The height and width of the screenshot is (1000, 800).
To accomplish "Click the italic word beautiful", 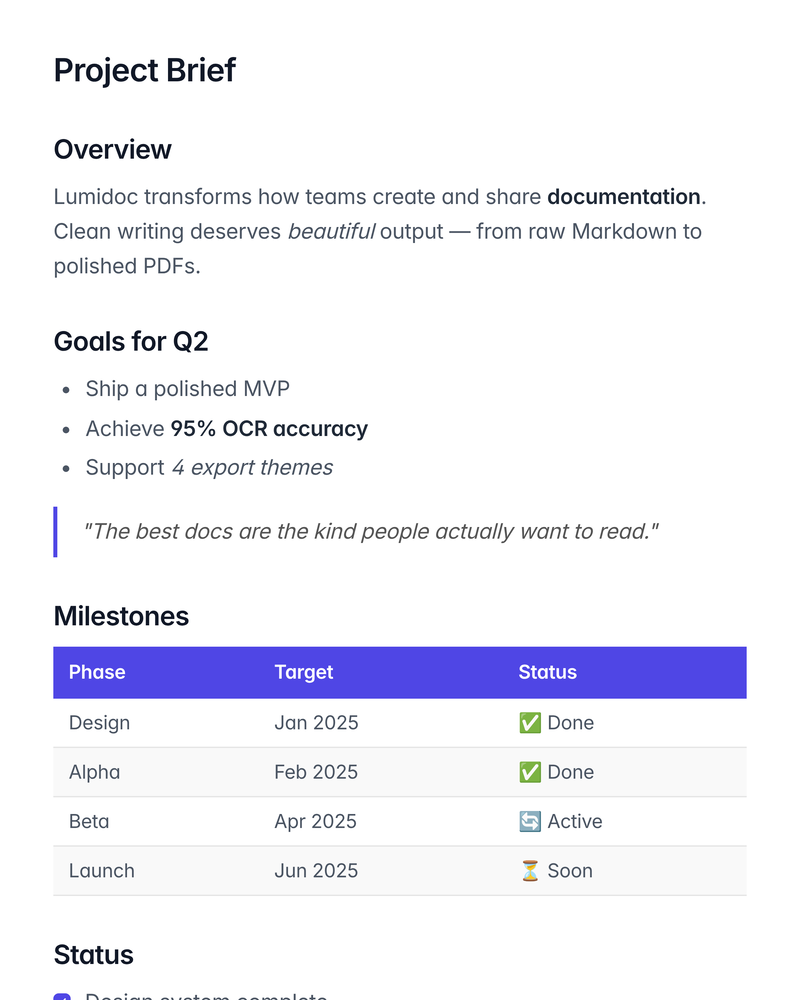I will (331, 232).
